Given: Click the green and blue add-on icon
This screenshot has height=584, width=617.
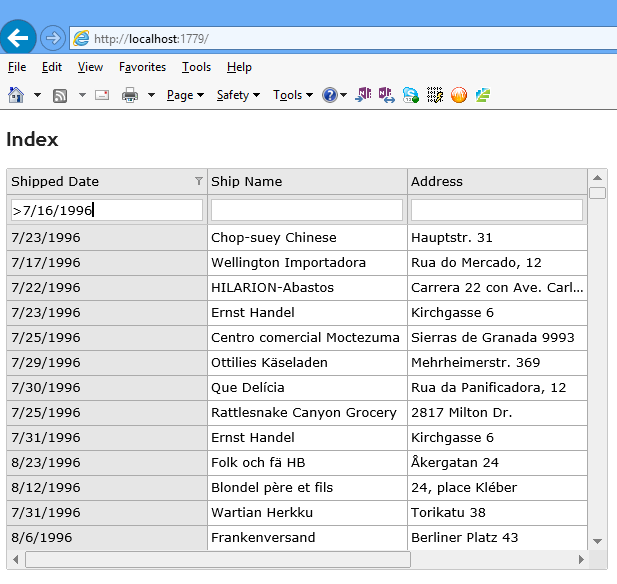Looking at the screenshot, I should 483,95.
